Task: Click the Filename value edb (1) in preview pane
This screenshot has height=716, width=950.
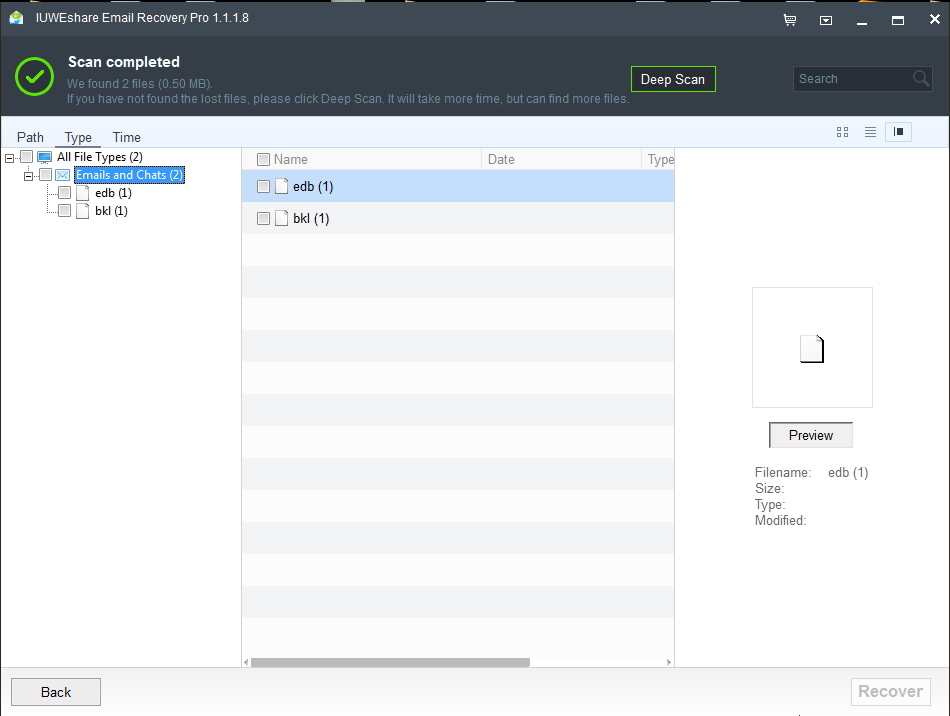Action: (848, 472)
